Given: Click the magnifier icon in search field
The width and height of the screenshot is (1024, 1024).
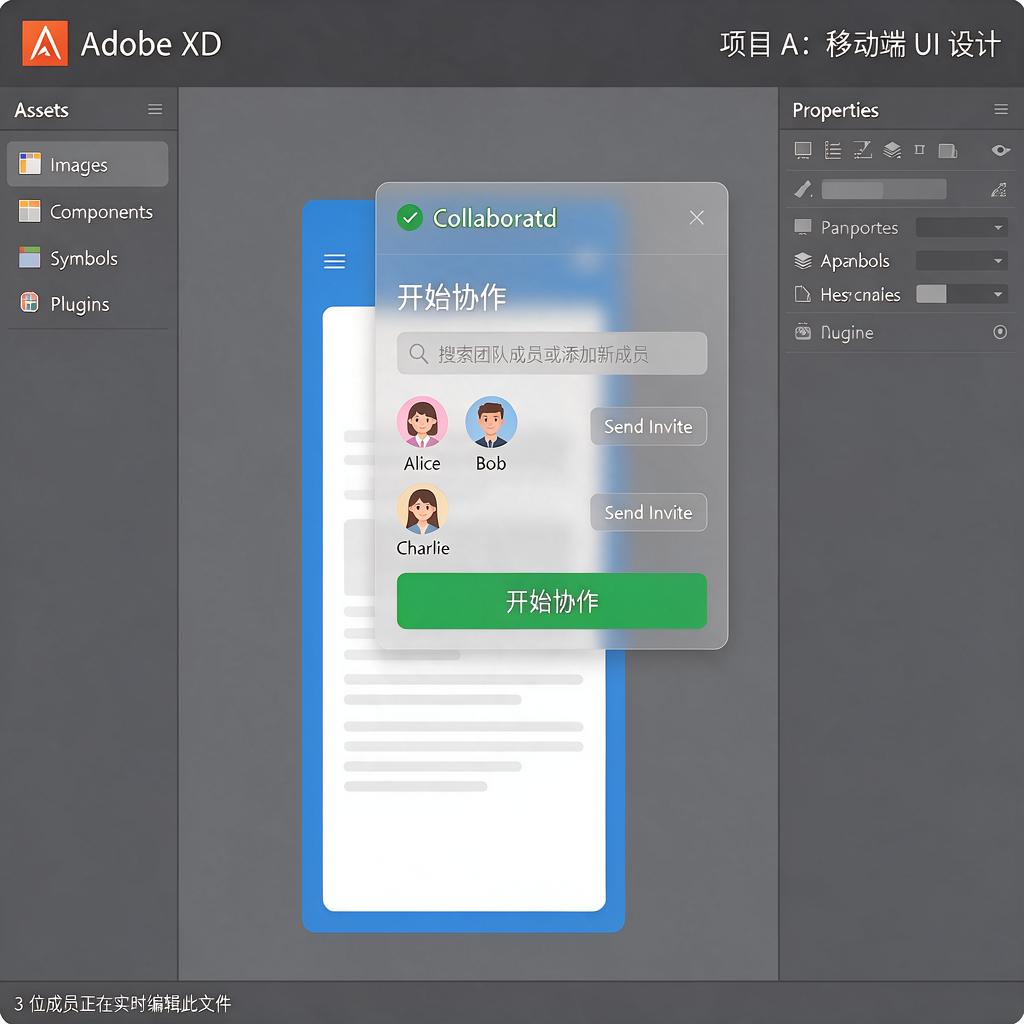Looking at the screenshot, I should (419, 353).
